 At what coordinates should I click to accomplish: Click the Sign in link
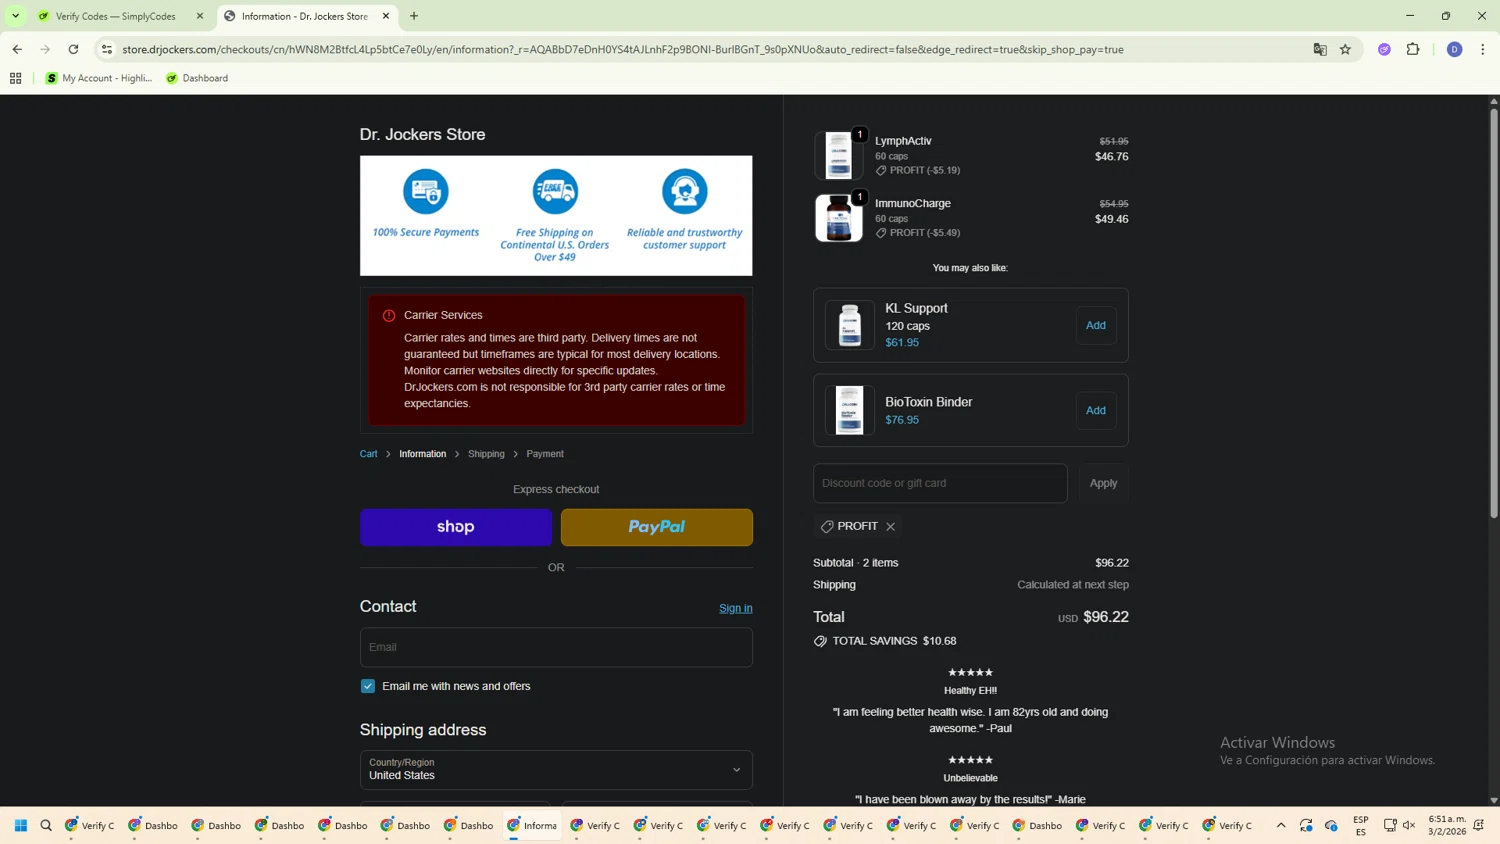coord(736,608)
